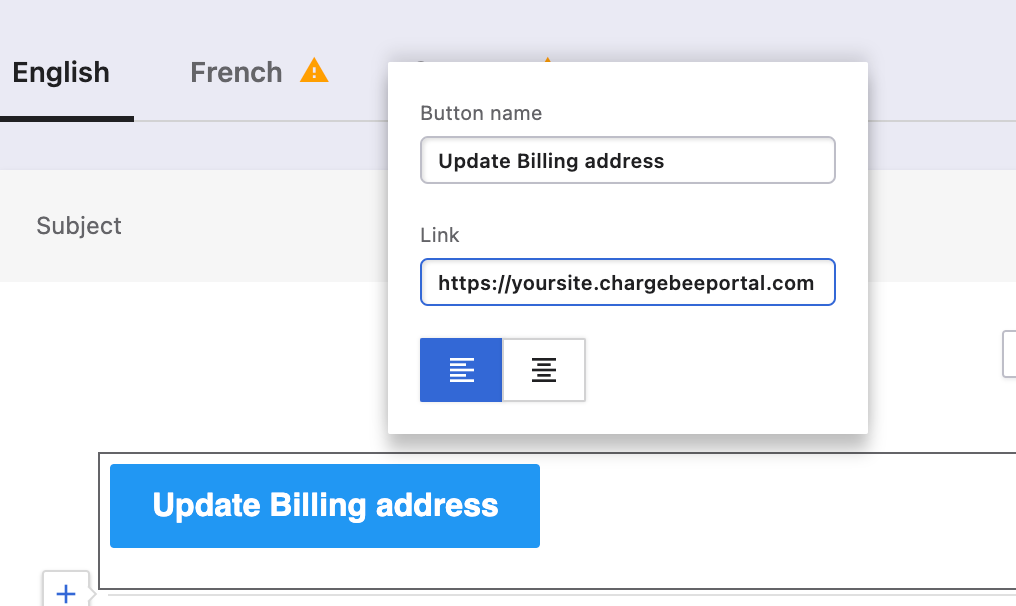
Task: Click the blue plus add-block icon
Action: (x=66, y=593)
